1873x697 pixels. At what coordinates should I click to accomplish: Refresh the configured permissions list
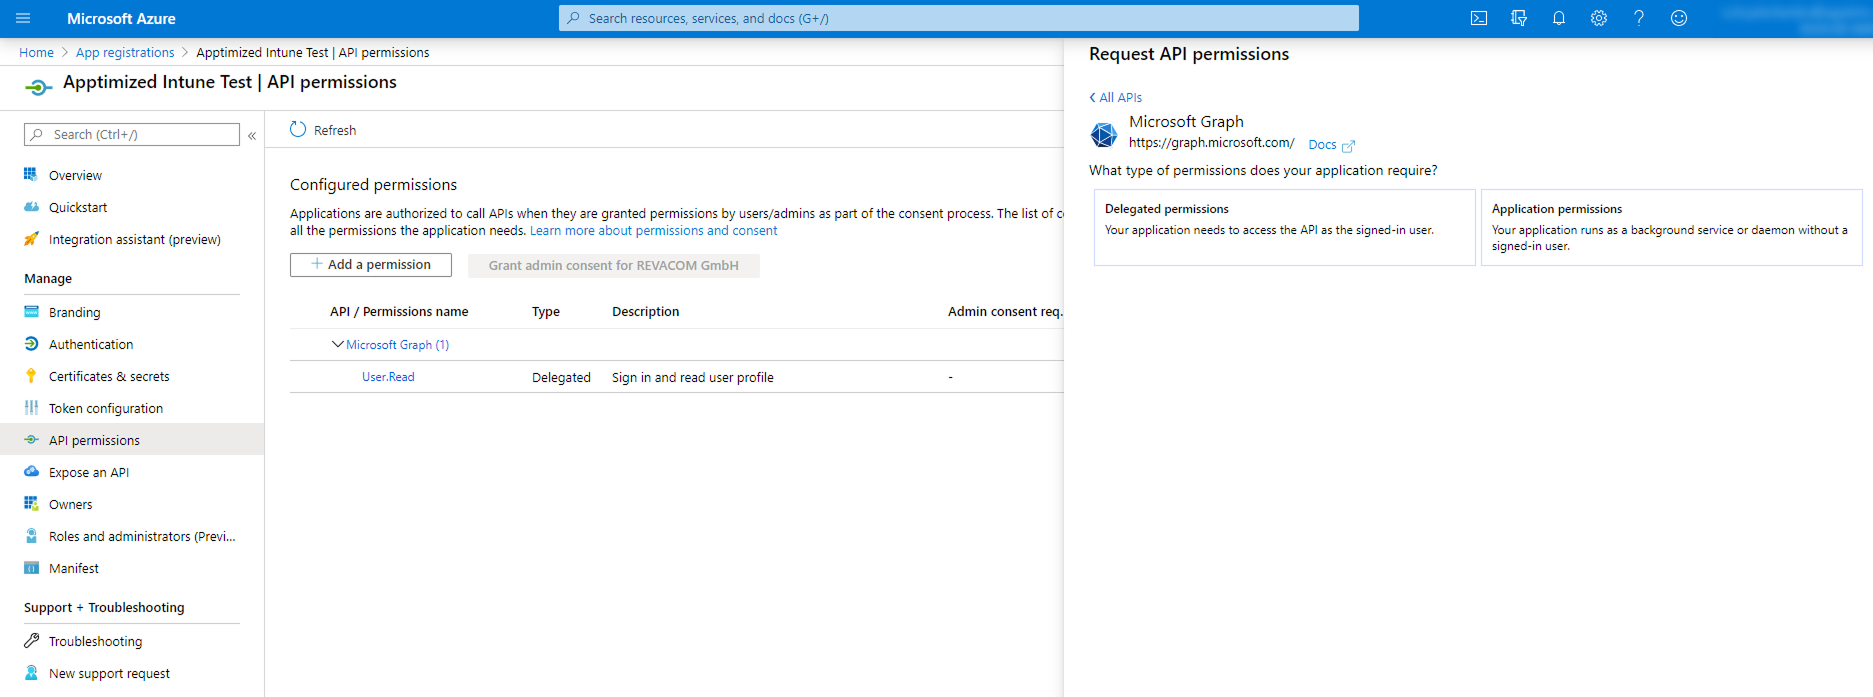point(323,130)
